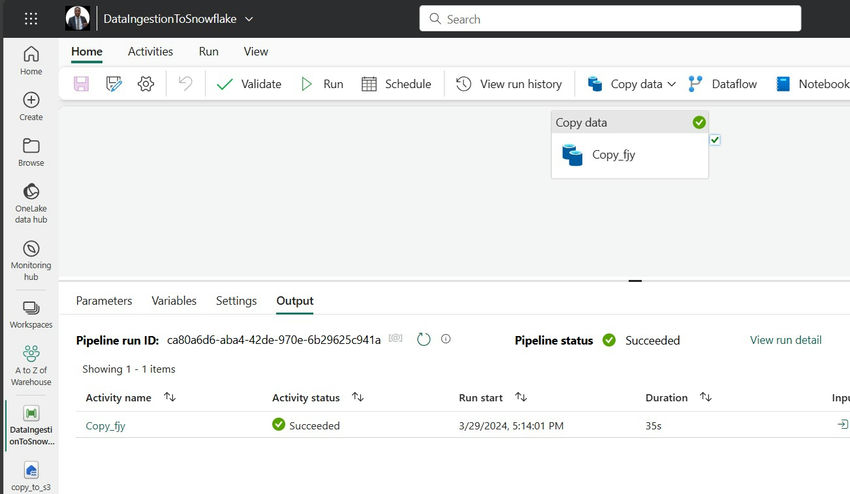The height and width of the screenshot is (494, 850).
Task: Open pipeline settings gear icon
Action: pyautogui.click(x=146, y=84)
